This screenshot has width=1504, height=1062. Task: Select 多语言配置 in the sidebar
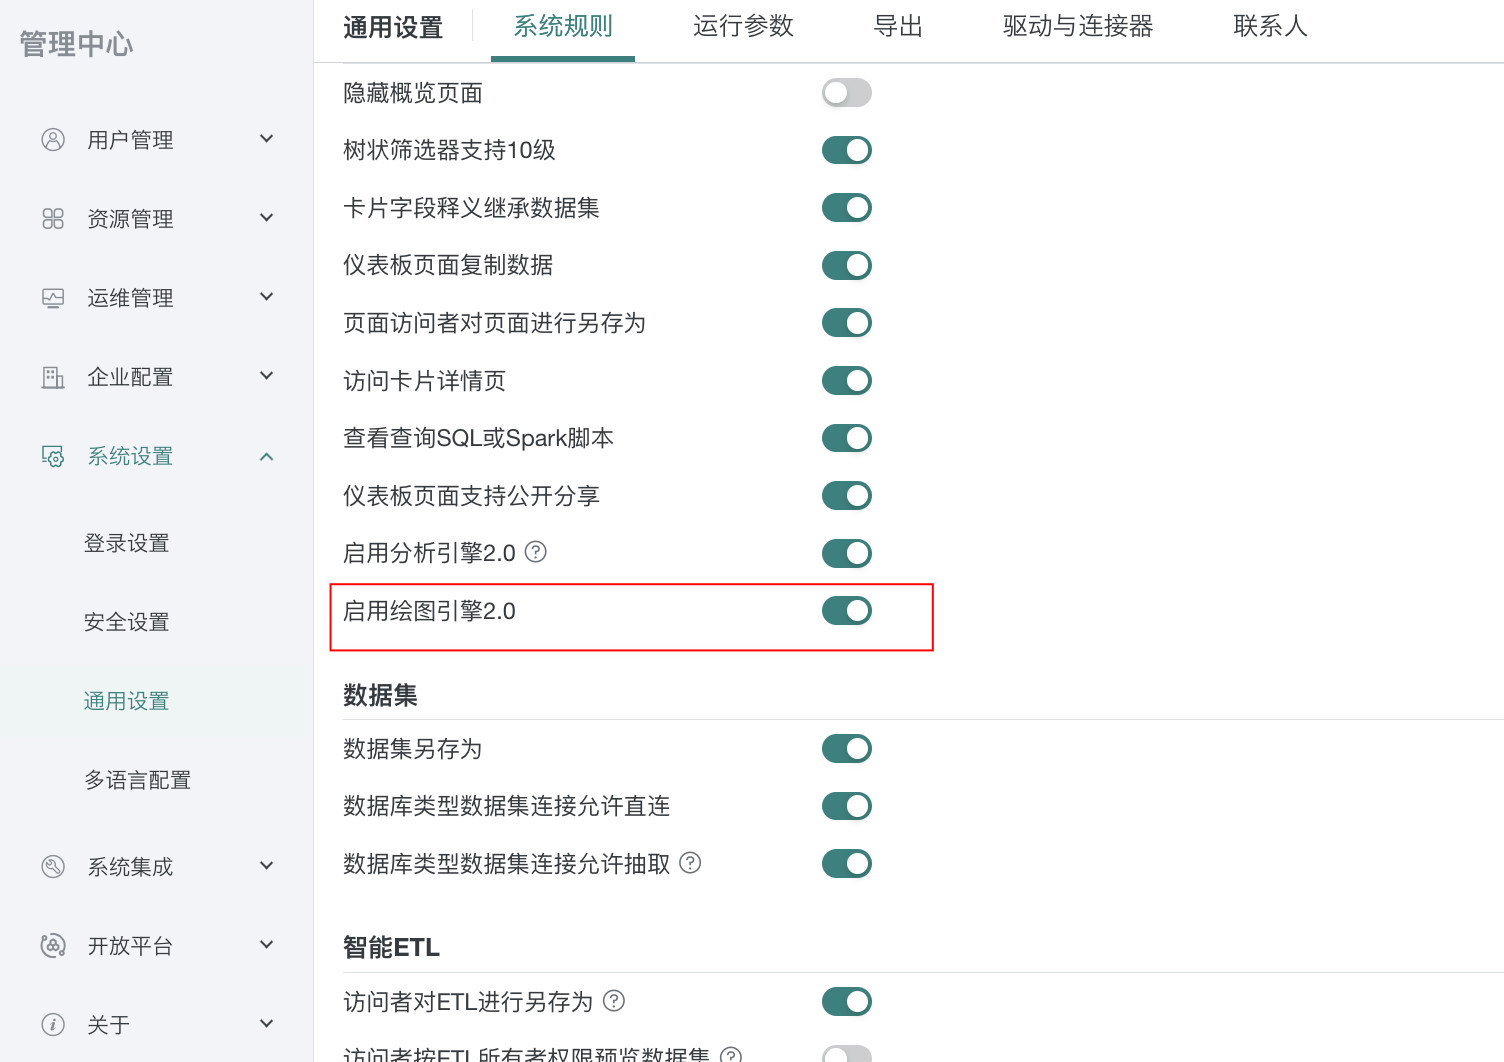(x=138, y=781)
